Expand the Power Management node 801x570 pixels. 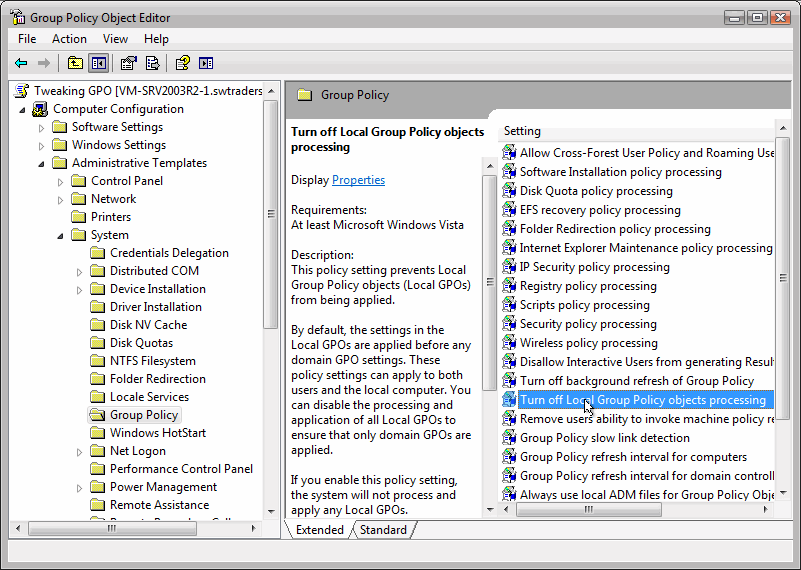[x=79, y=488]
